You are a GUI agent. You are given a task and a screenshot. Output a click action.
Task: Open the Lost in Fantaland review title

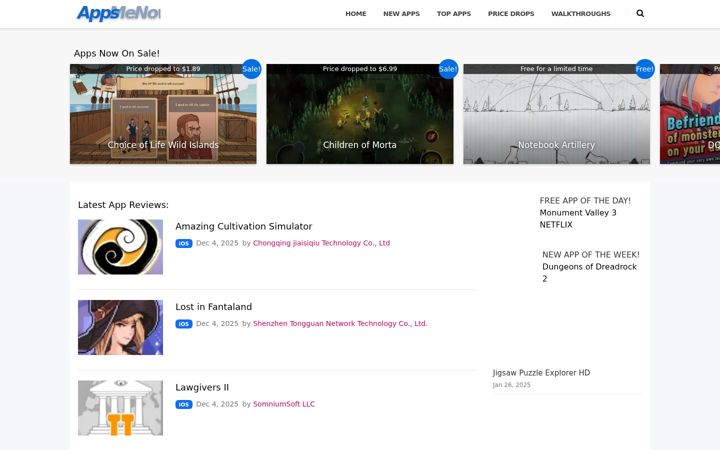[x=214, y=307]
